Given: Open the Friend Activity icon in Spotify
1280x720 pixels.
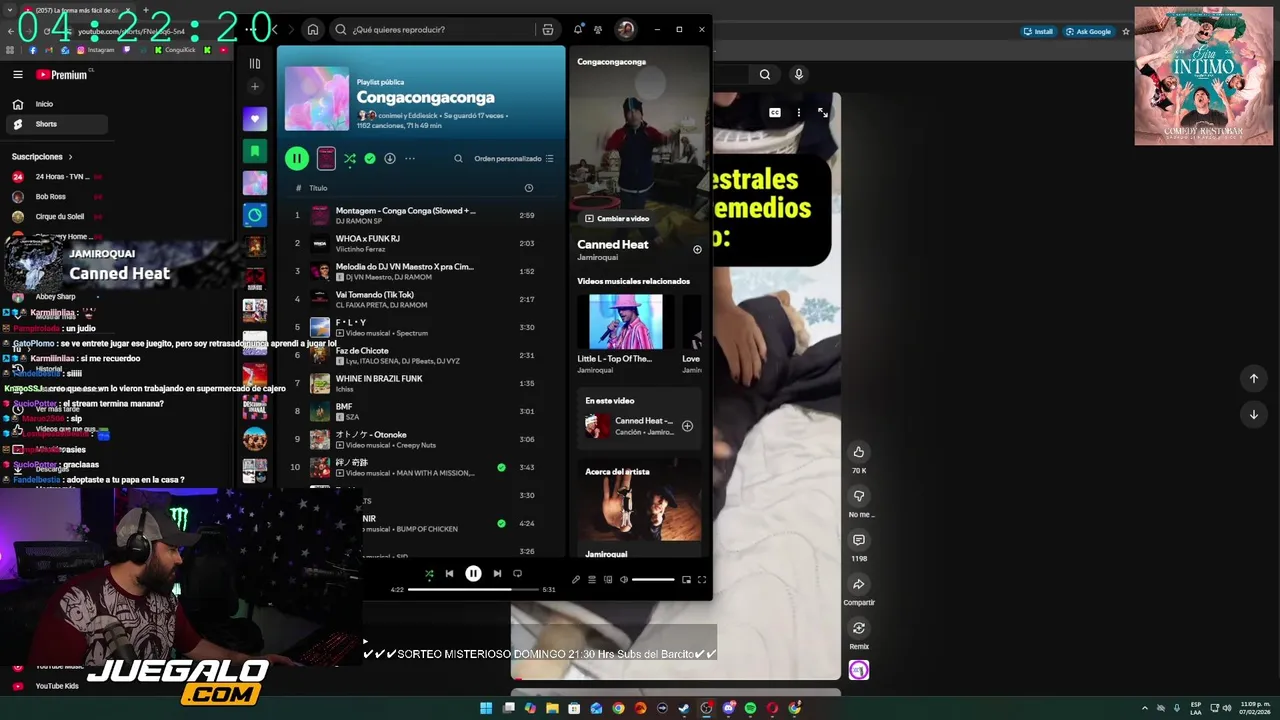Looking at the screenshot, I should pyautogui.click(x=598, y=30).
